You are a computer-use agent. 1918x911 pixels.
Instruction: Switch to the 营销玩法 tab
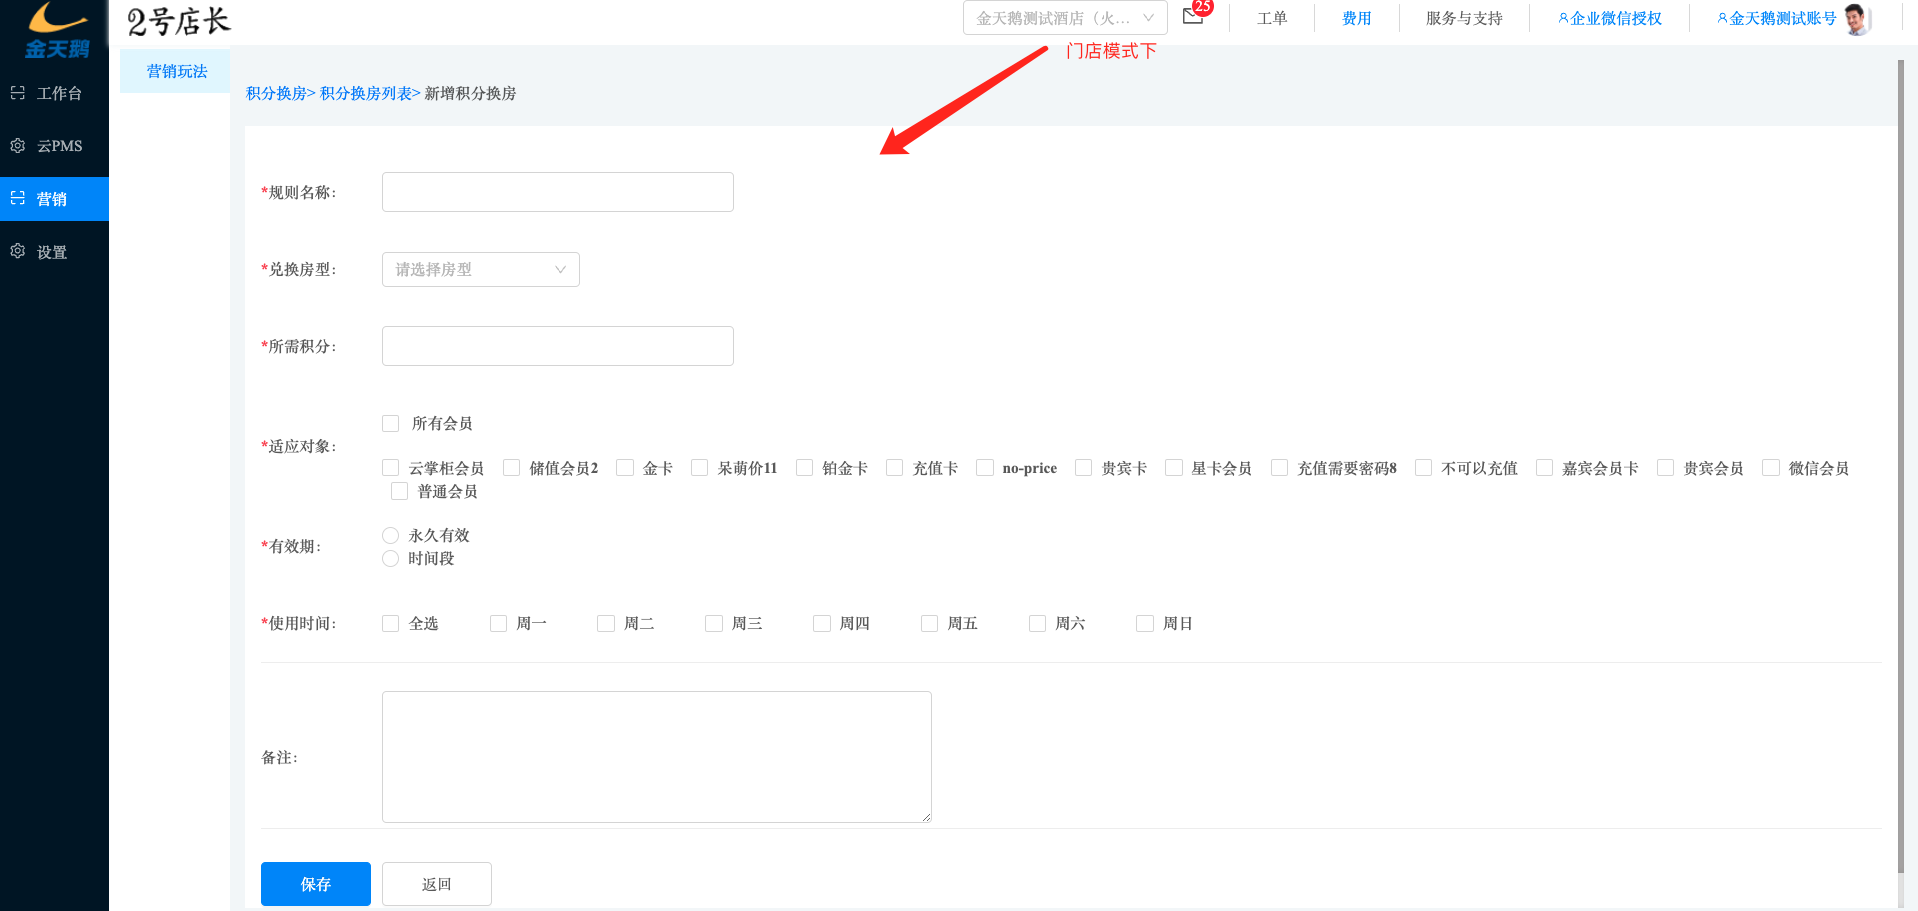176,71
